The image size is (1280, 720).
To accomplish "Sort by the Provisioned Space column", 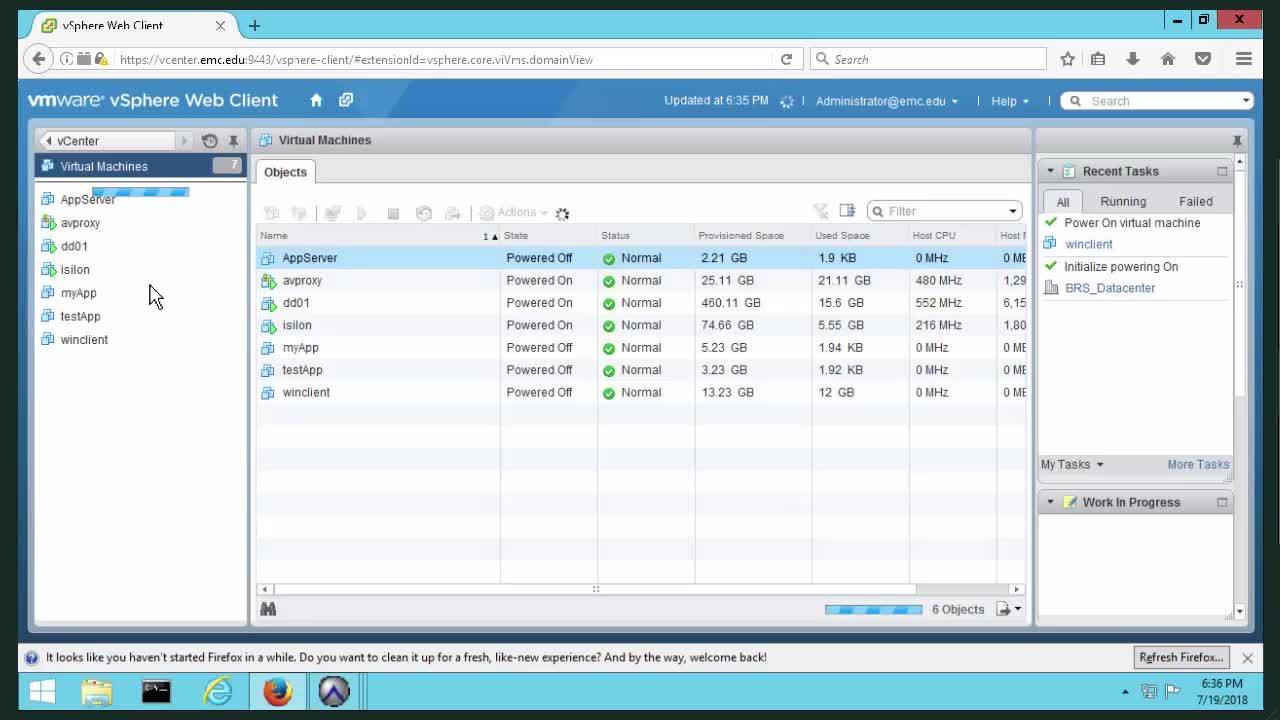I will point(753,236).
